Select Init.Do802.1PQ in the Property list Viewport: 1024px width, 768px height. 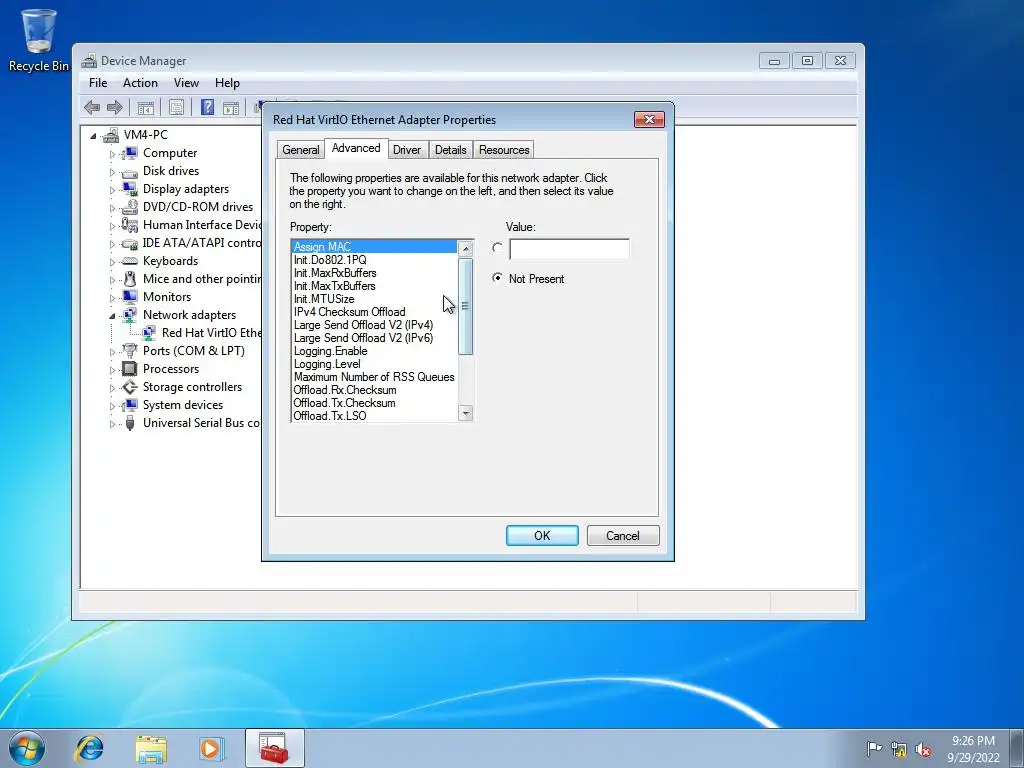coord(374,260)
